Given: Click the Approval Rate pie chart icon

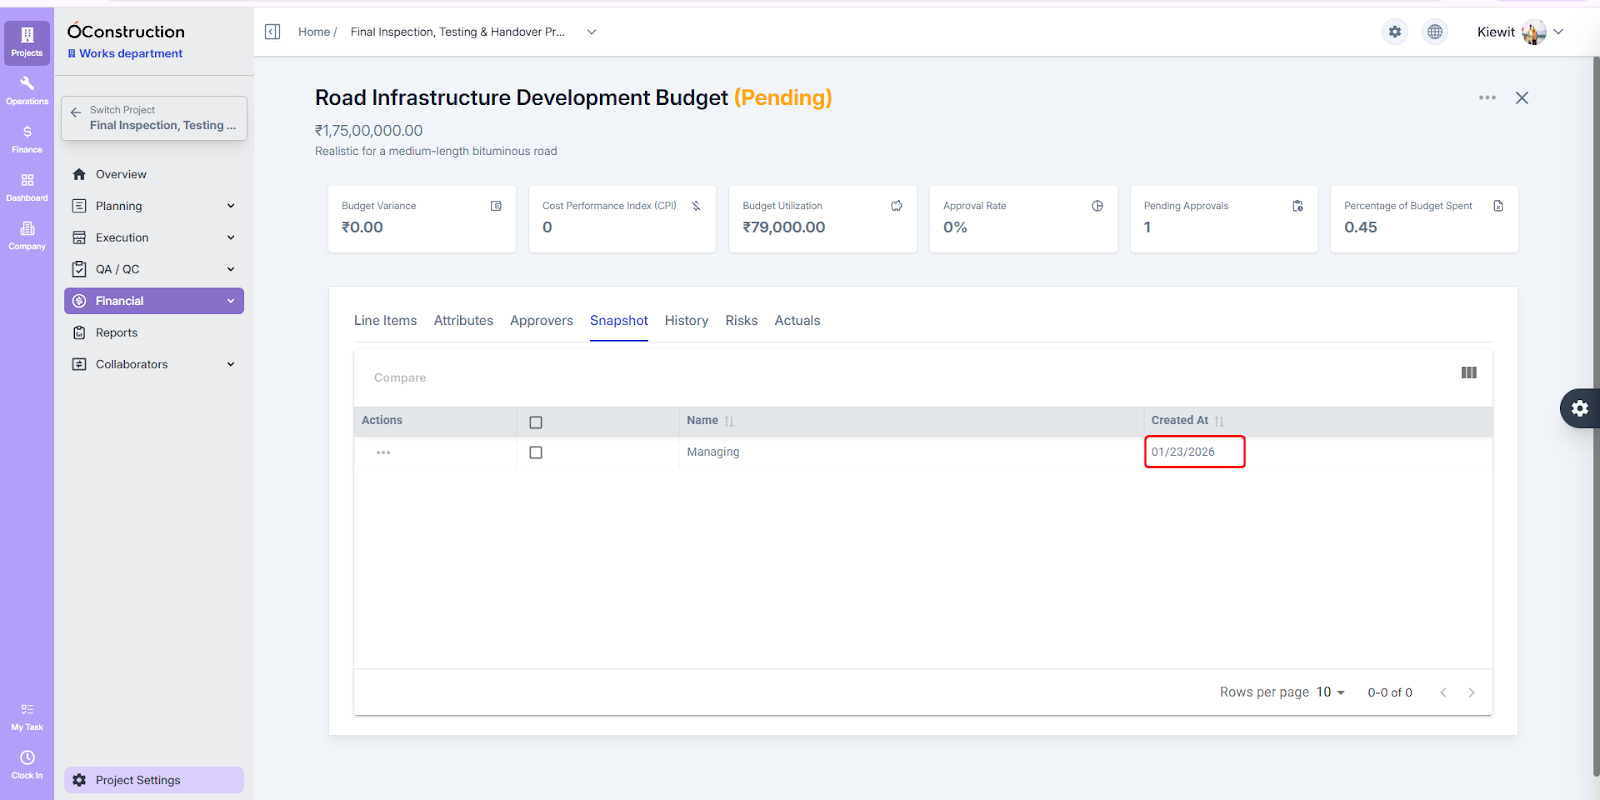Looking at the screenshot, I should pyautogui.click(x=1097, y=206).
